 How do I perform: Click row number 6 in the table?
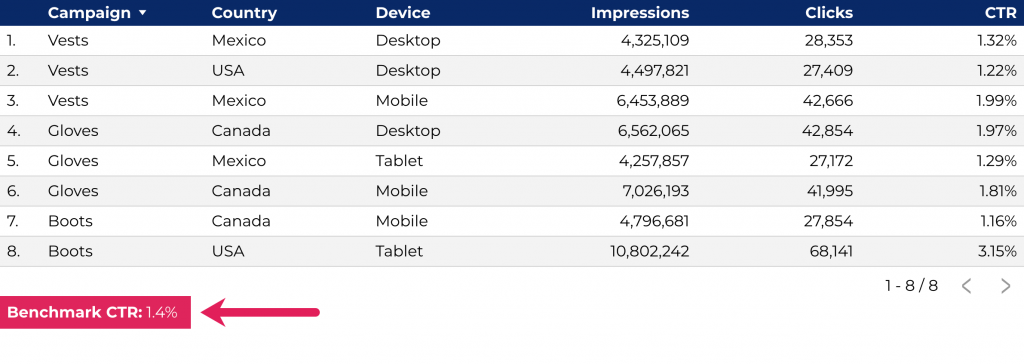click(x=14, y=191)
